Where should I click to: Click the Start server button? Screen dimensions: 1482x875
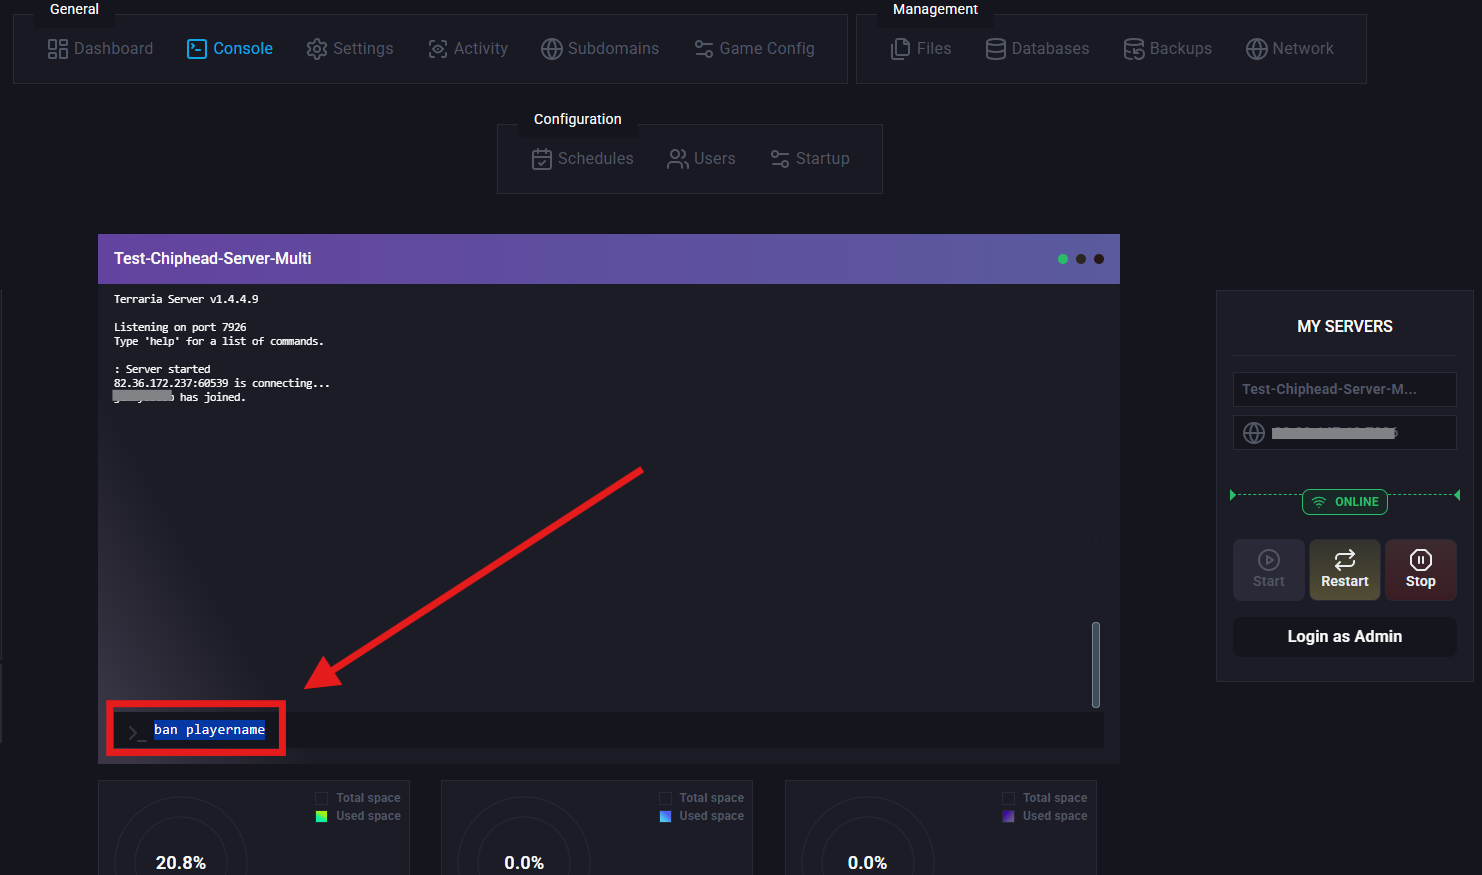(x=1269, y=570)
